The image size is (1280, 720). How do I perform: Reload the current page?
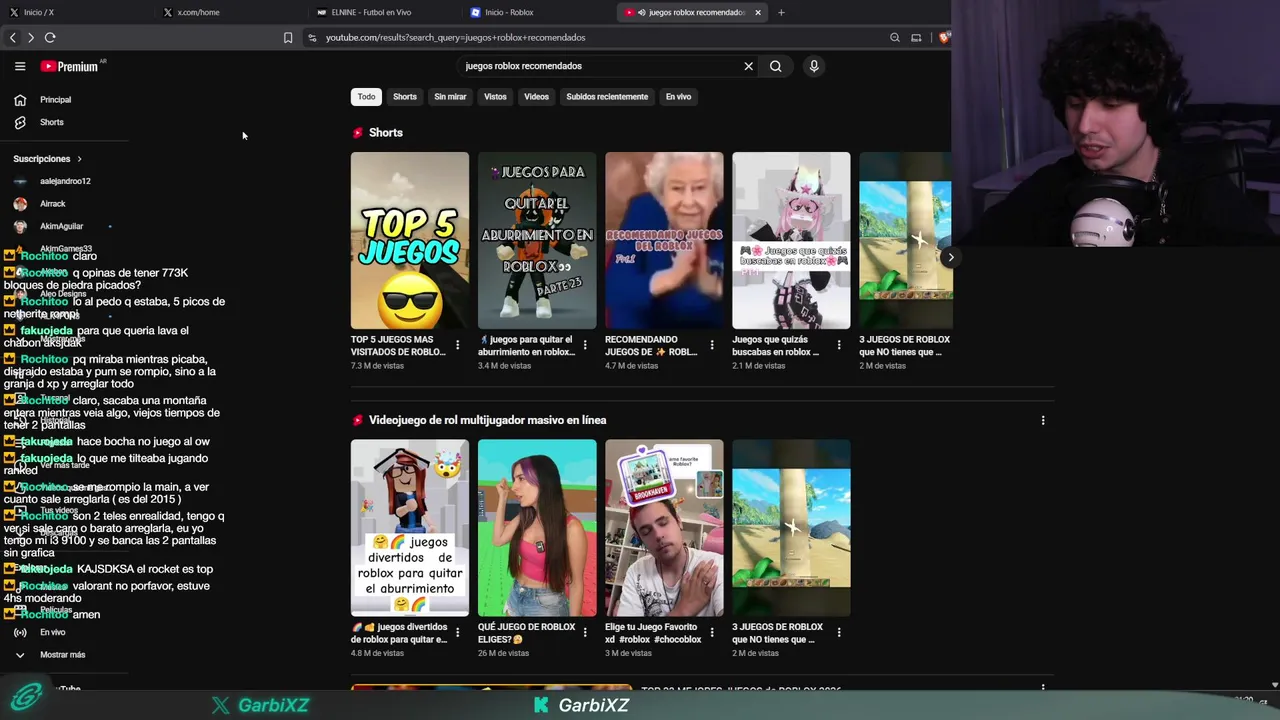tap(50, 37)
